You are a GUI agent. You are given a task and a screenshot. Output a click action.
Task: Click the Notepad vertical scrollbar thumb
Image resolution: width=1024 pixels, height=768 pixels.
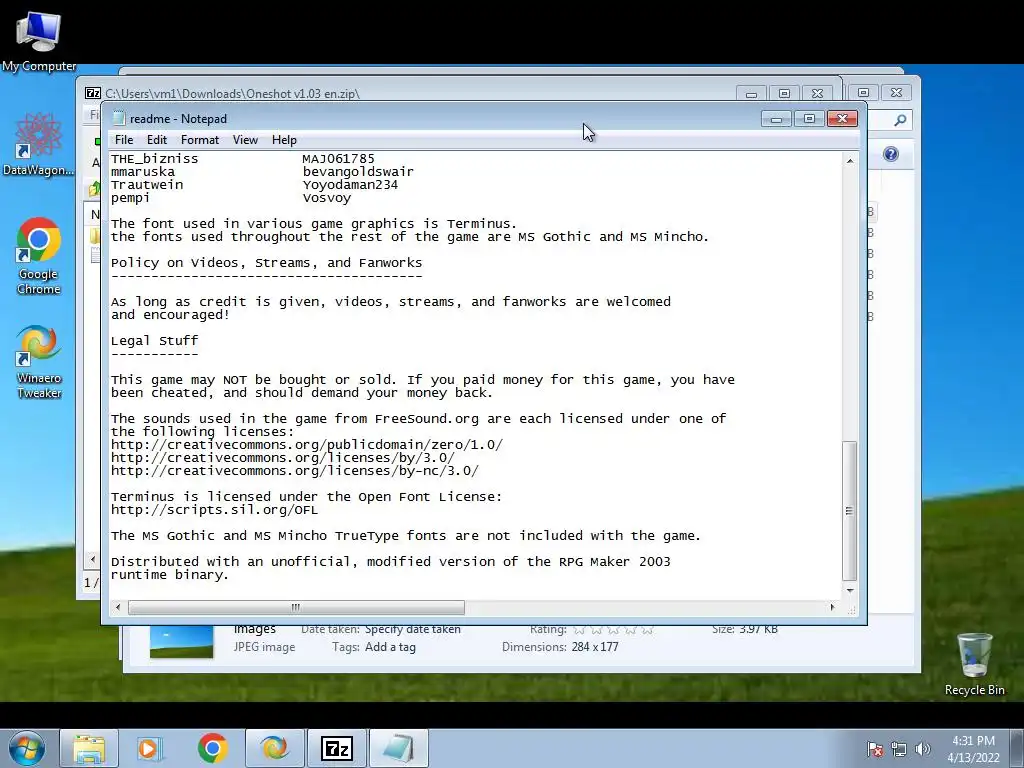(x=850, y=511)
